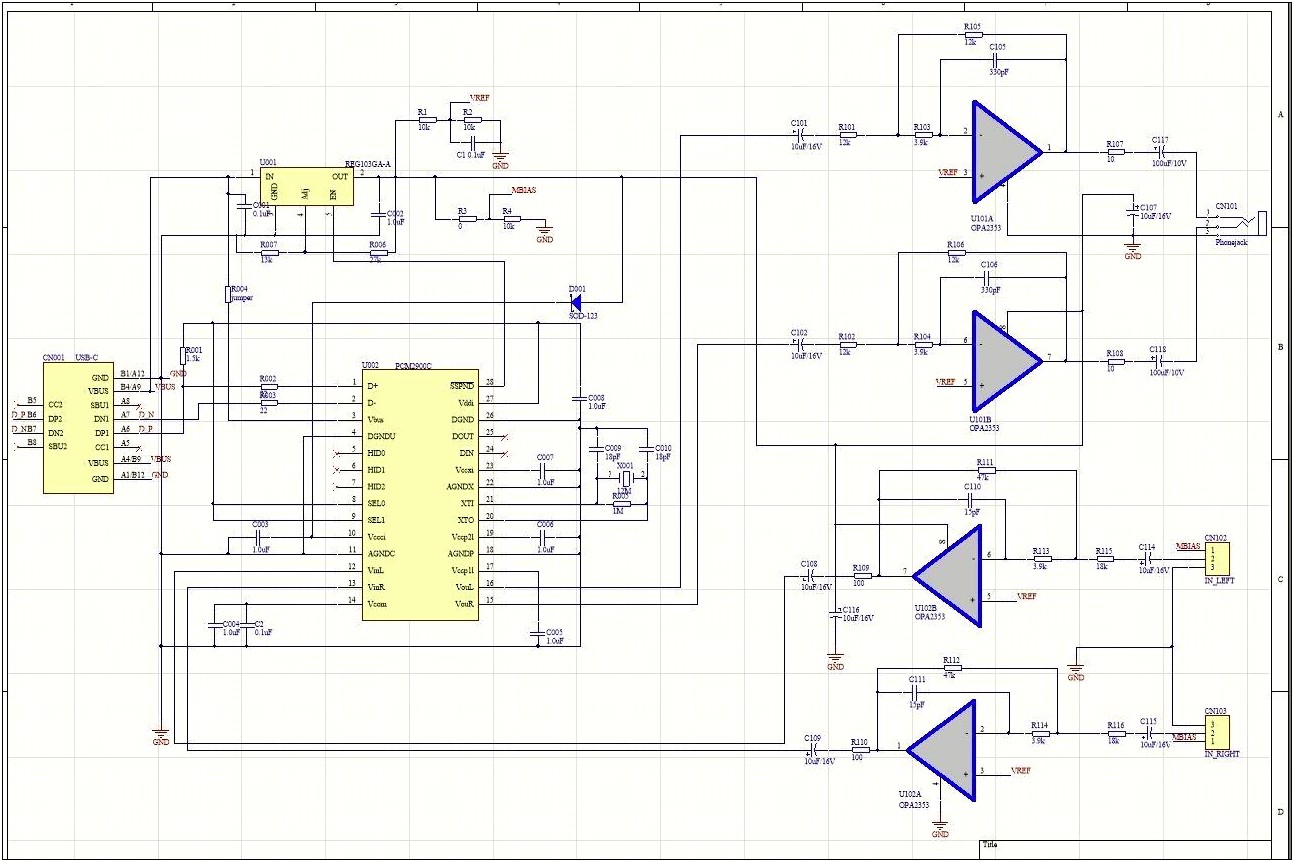Screen dimensions: 1294x862
Task: Select resistor R114 3.9k
Action: click(x=1041, y=733)
